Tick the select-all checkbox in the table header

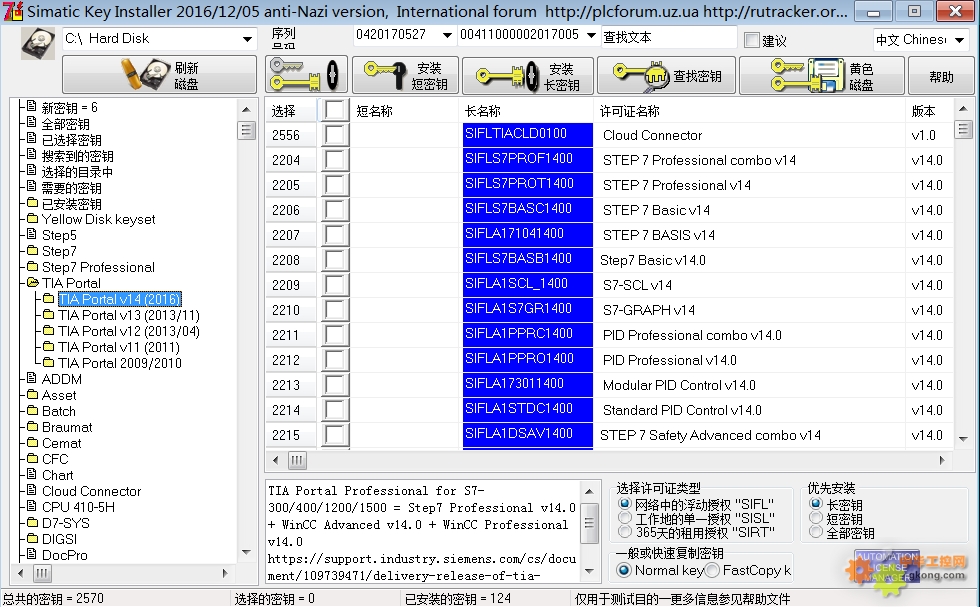click(335, 111)
